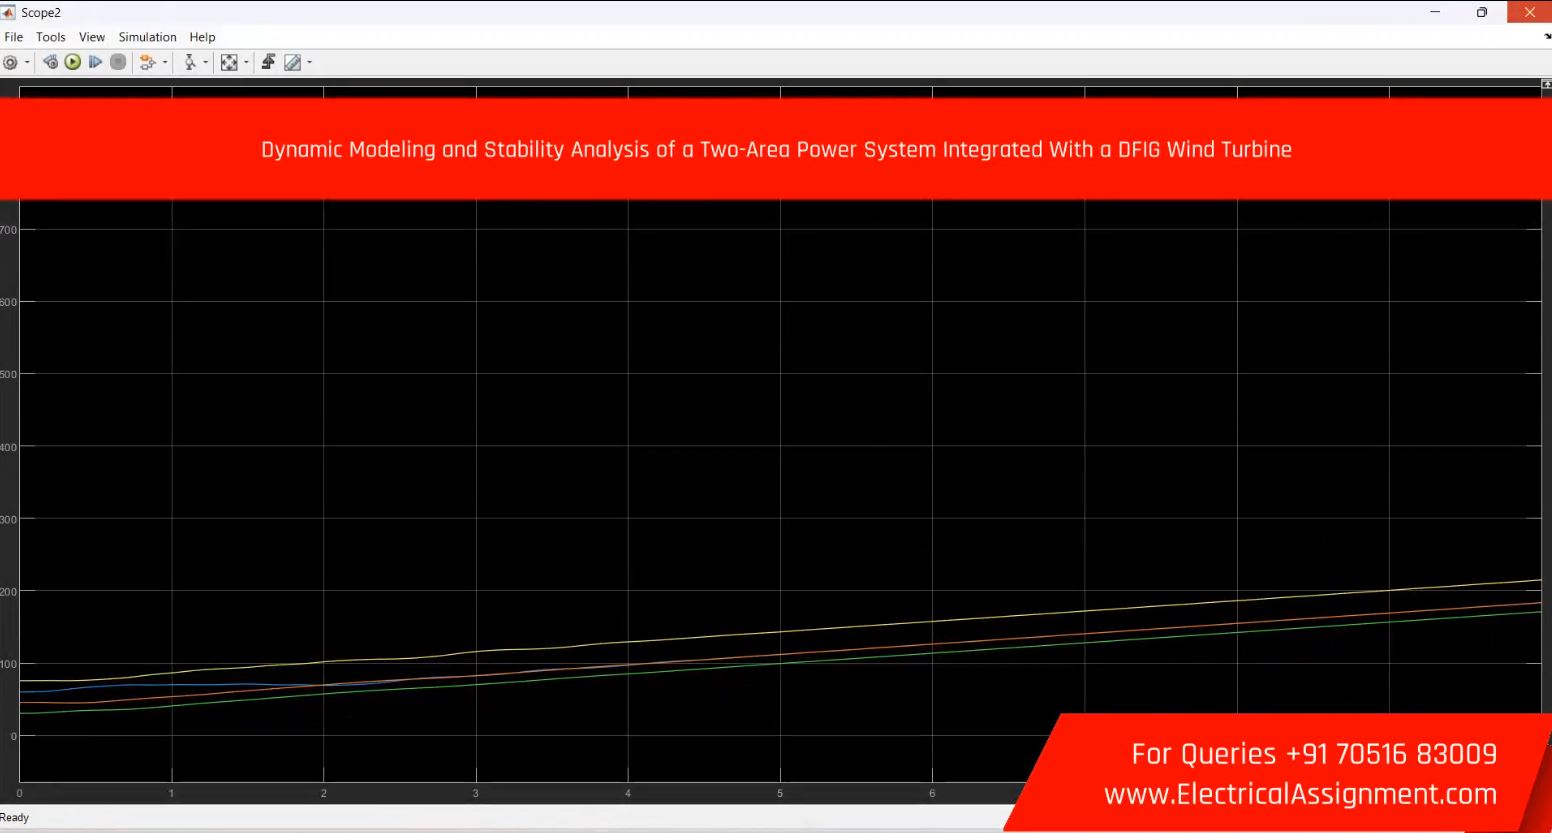Open the Zoom tool dropdown arrow
Image resolution: width=1552 pixels, height=833 pixels.
206,63
